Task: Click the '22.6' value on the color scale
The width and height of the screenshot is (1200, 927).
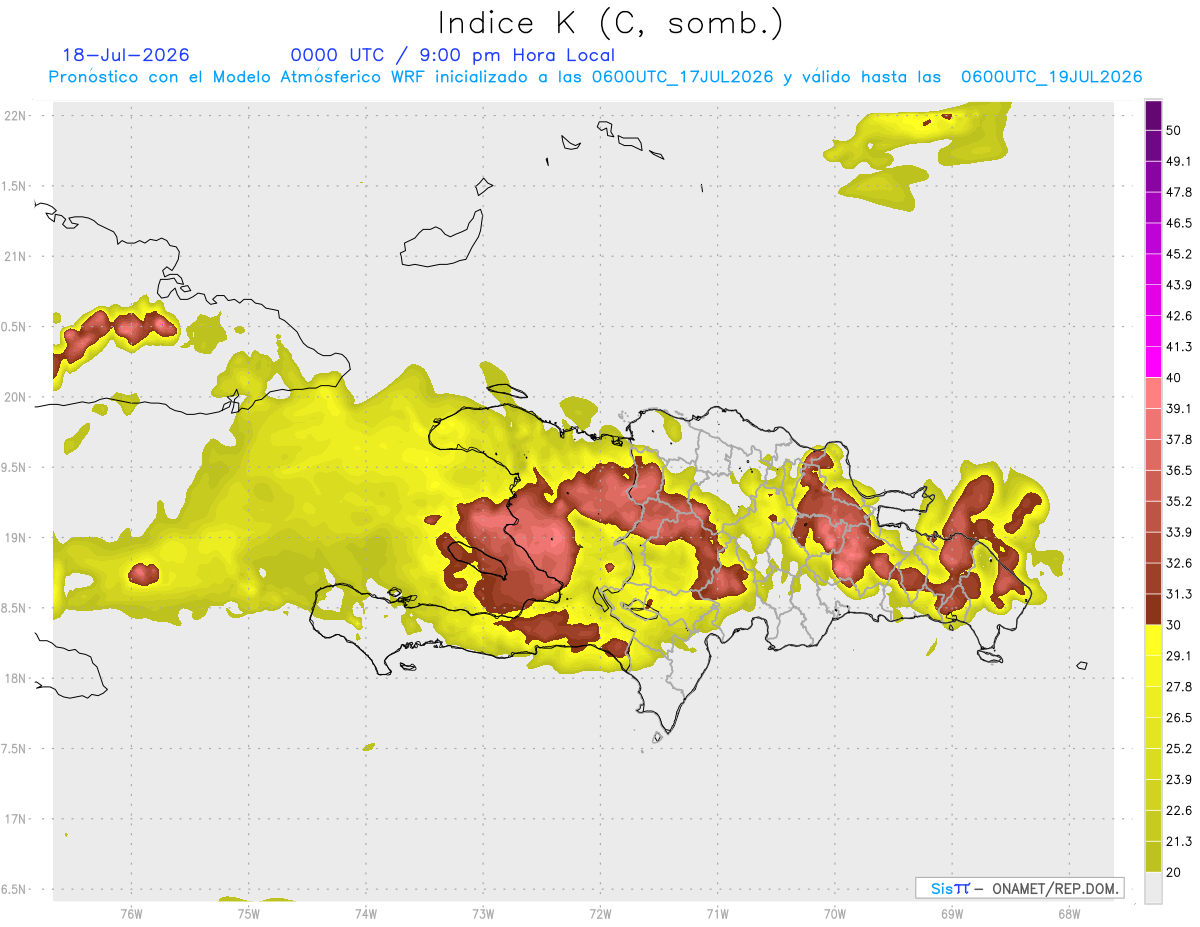Action: pyautogui.click(x=1179, y=811)
